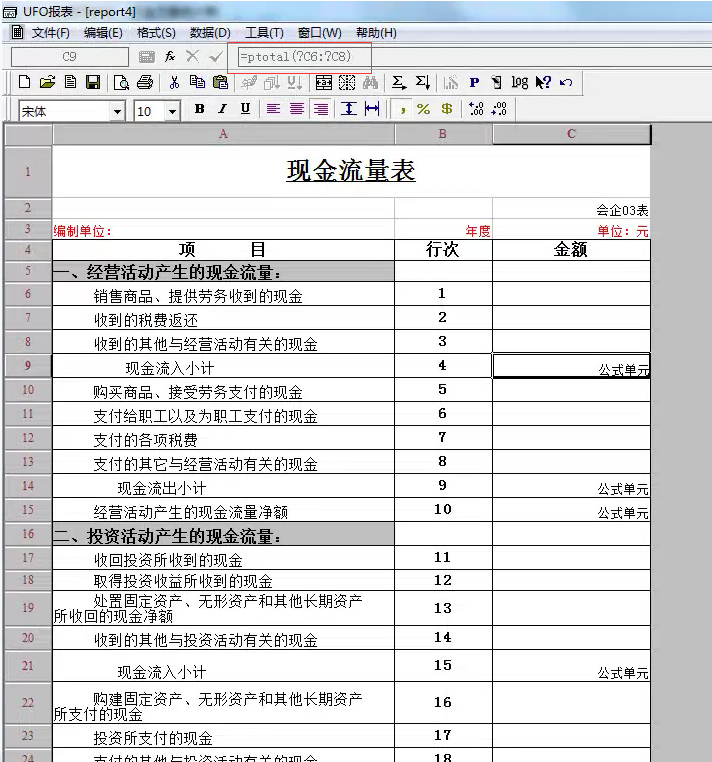Align text left

click(273, 108)
